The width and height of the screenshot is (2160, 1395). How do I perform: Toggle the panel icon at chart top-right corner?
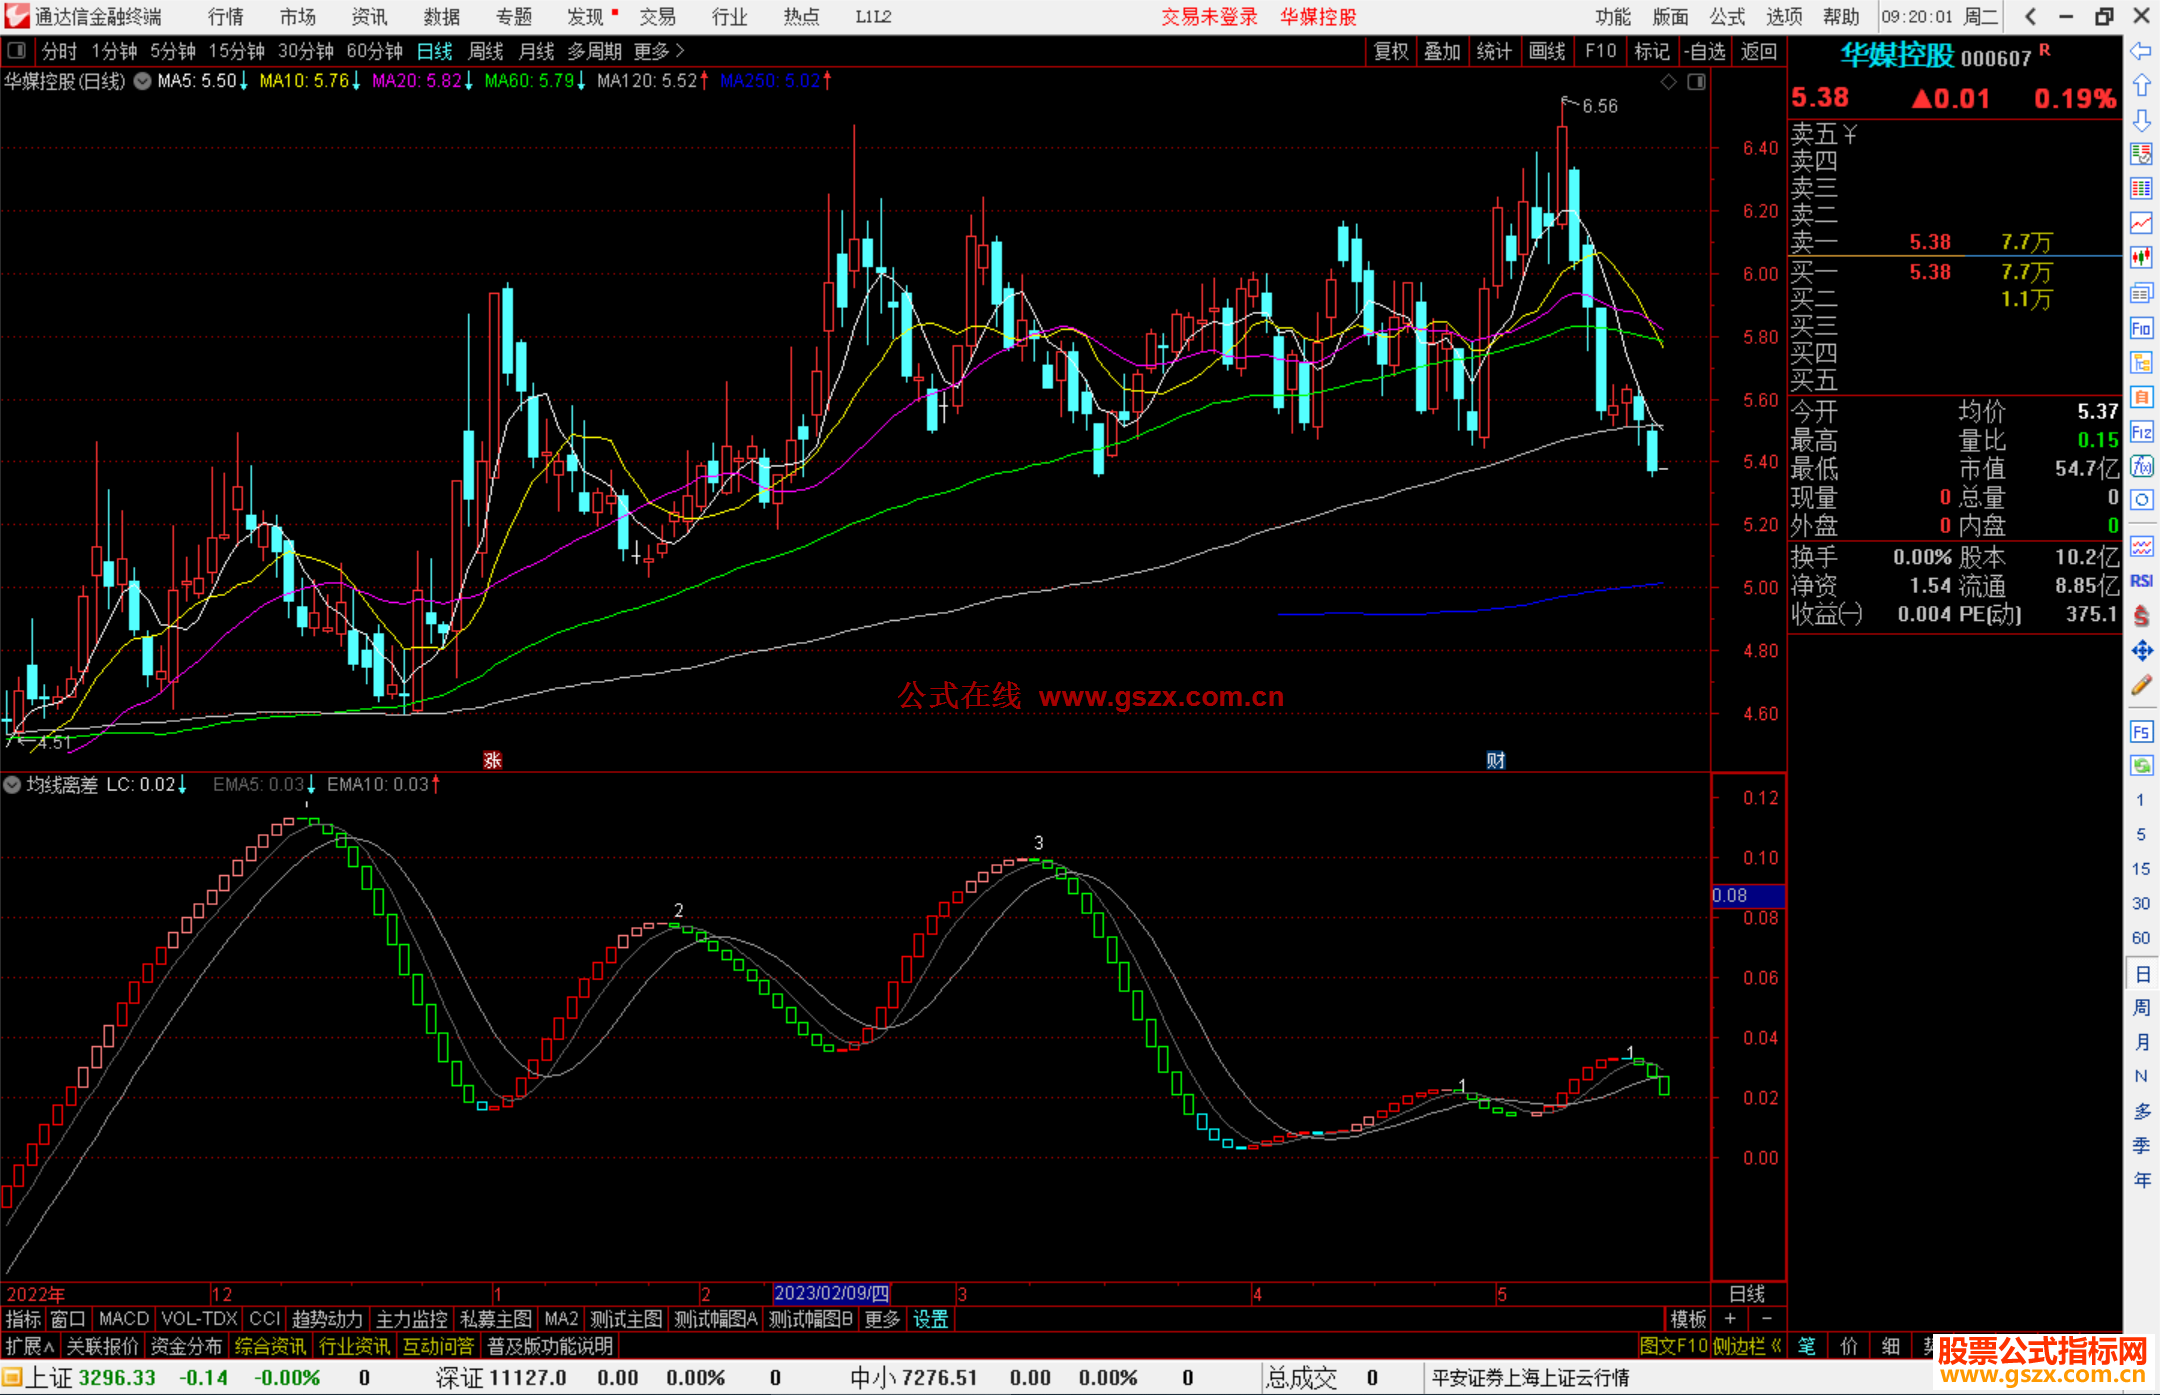tap(1696, 82)
